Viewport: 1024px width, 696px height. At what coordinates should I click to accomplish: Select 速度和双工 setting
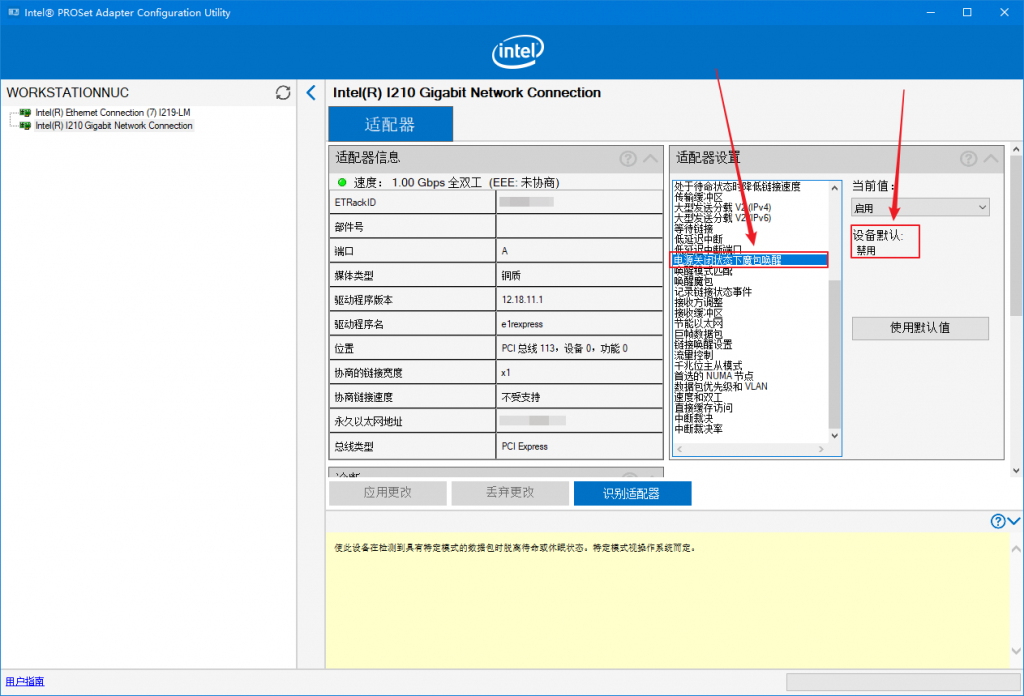tap(698, 397)
